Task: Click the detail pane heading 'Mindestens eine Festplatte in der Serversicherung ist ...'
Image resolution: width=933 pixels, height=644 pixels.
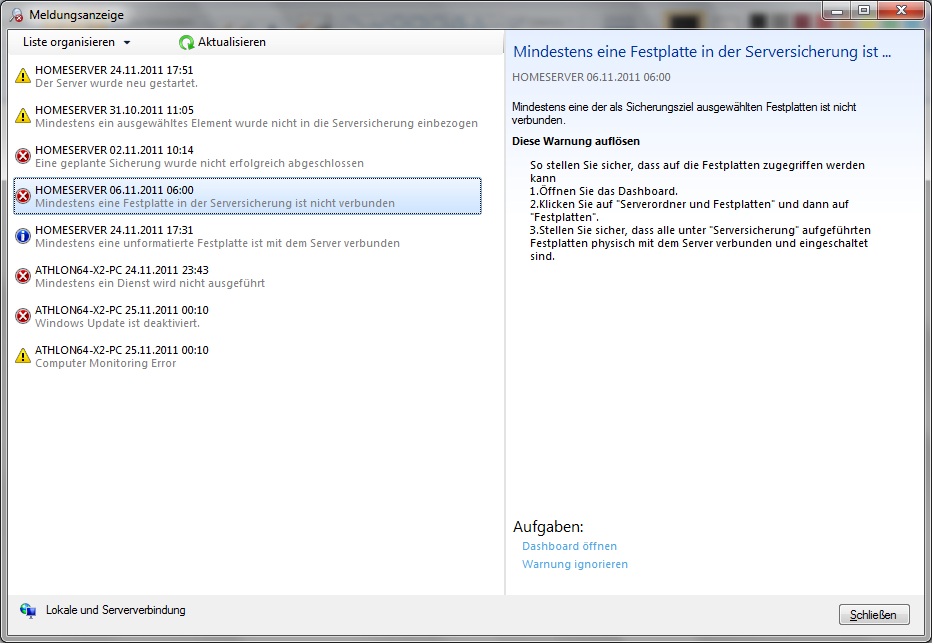Action: (702, 52)
